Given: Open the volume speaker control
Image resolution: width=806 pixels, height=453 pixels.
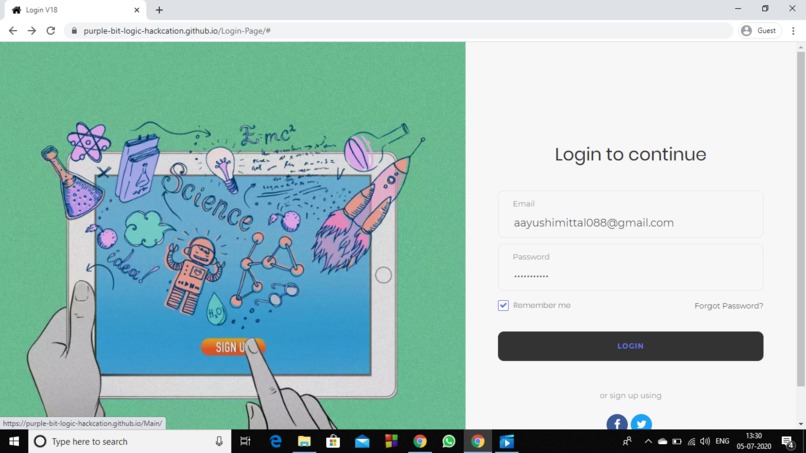Looking at the screenshot, I should pyautogui.click(x=705, y=442).
